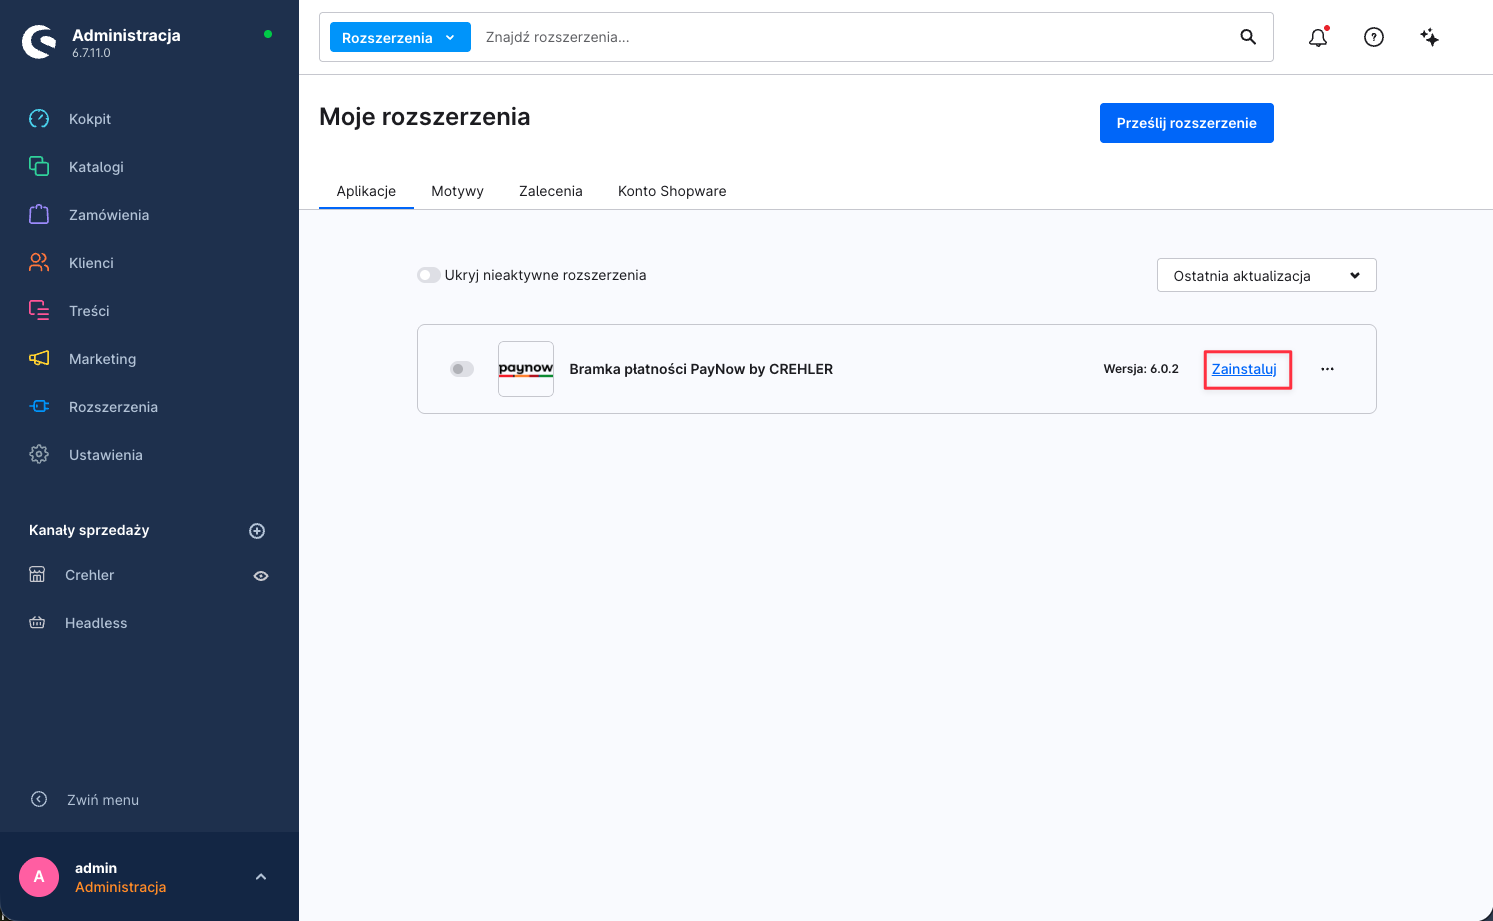This screenshot has height=921, width=1493.
Task: Open Ustawienia gear icon
Action: point(39,454)
